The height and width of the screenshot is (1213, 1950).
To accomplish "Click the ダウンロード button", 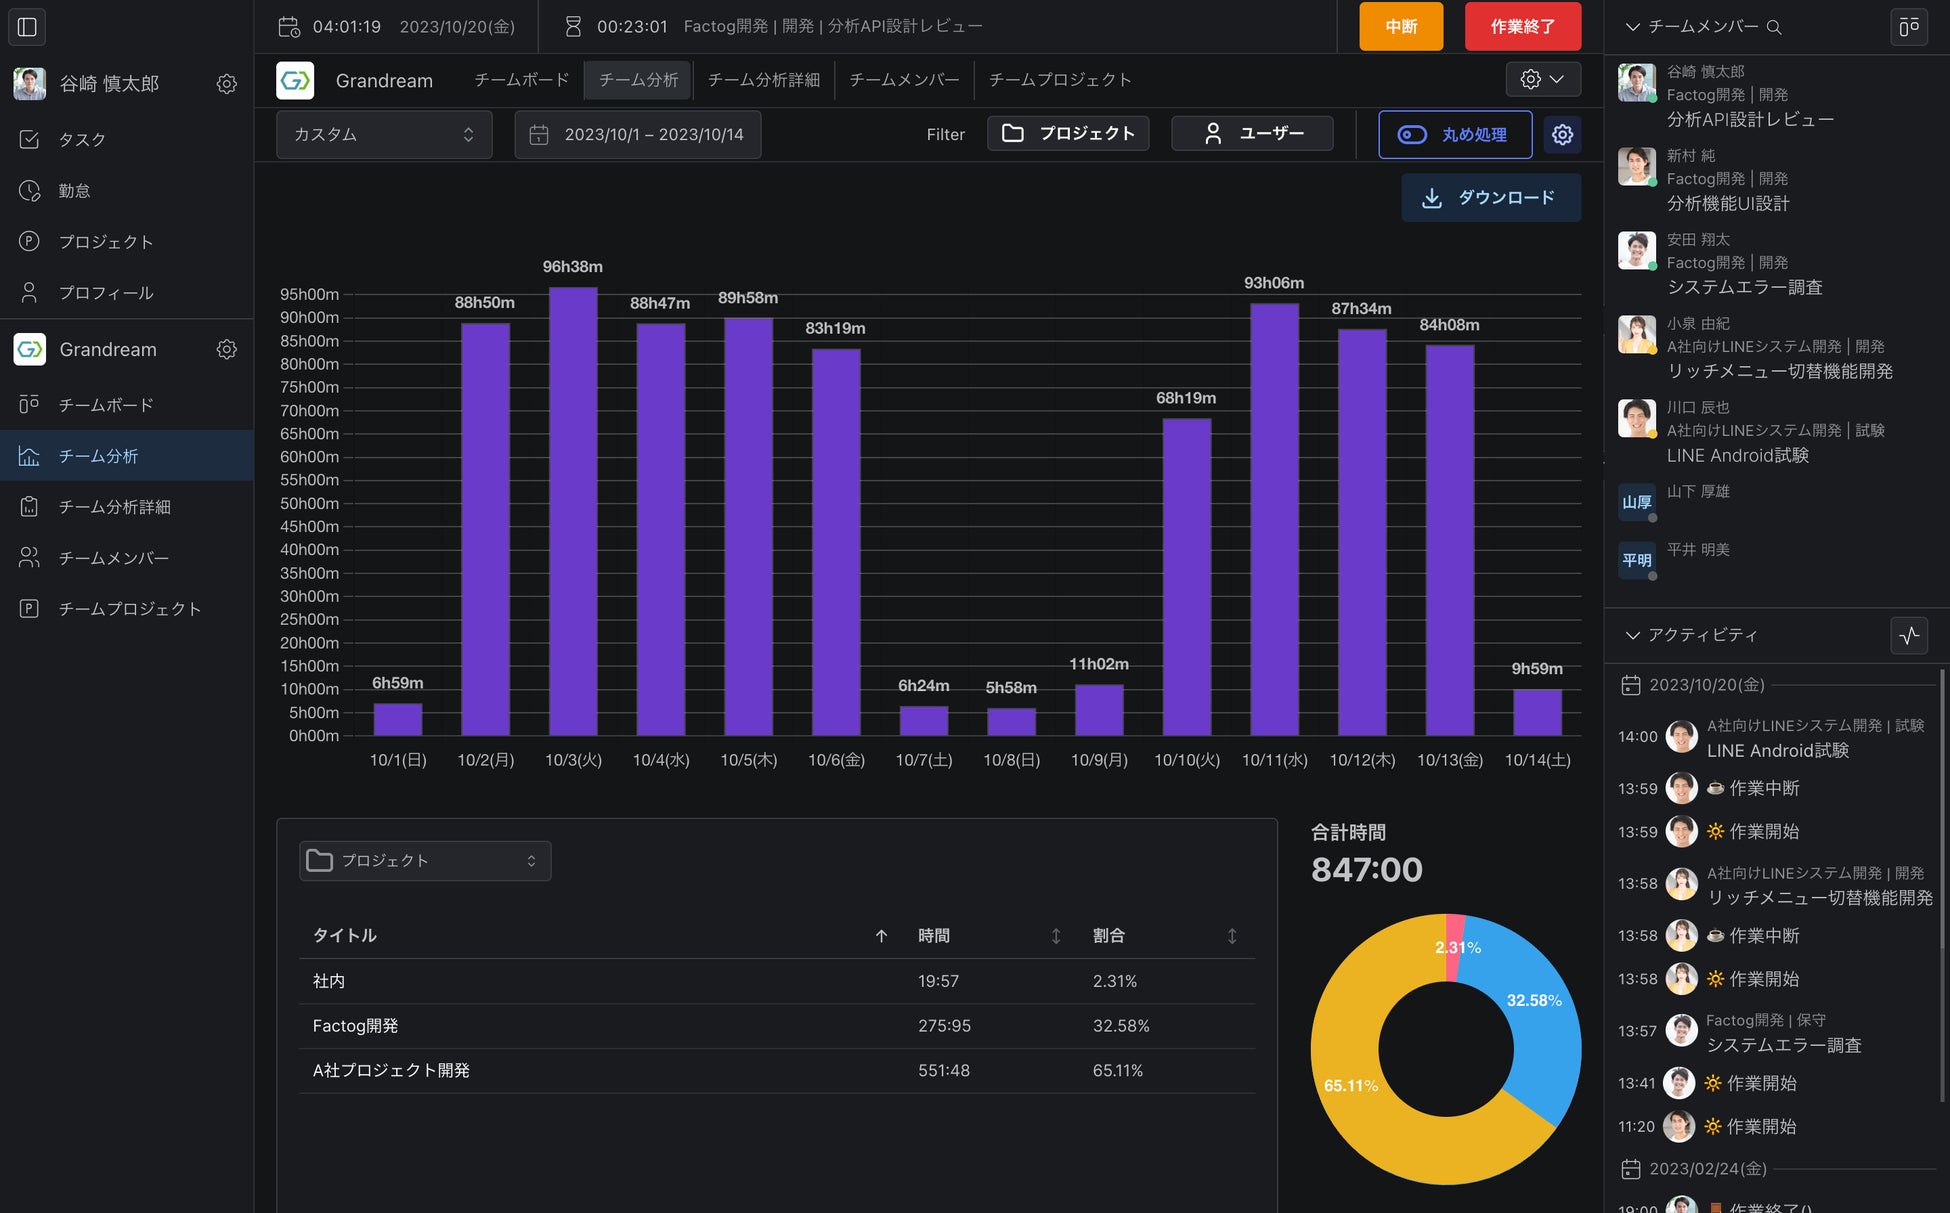I will 1490,197.
